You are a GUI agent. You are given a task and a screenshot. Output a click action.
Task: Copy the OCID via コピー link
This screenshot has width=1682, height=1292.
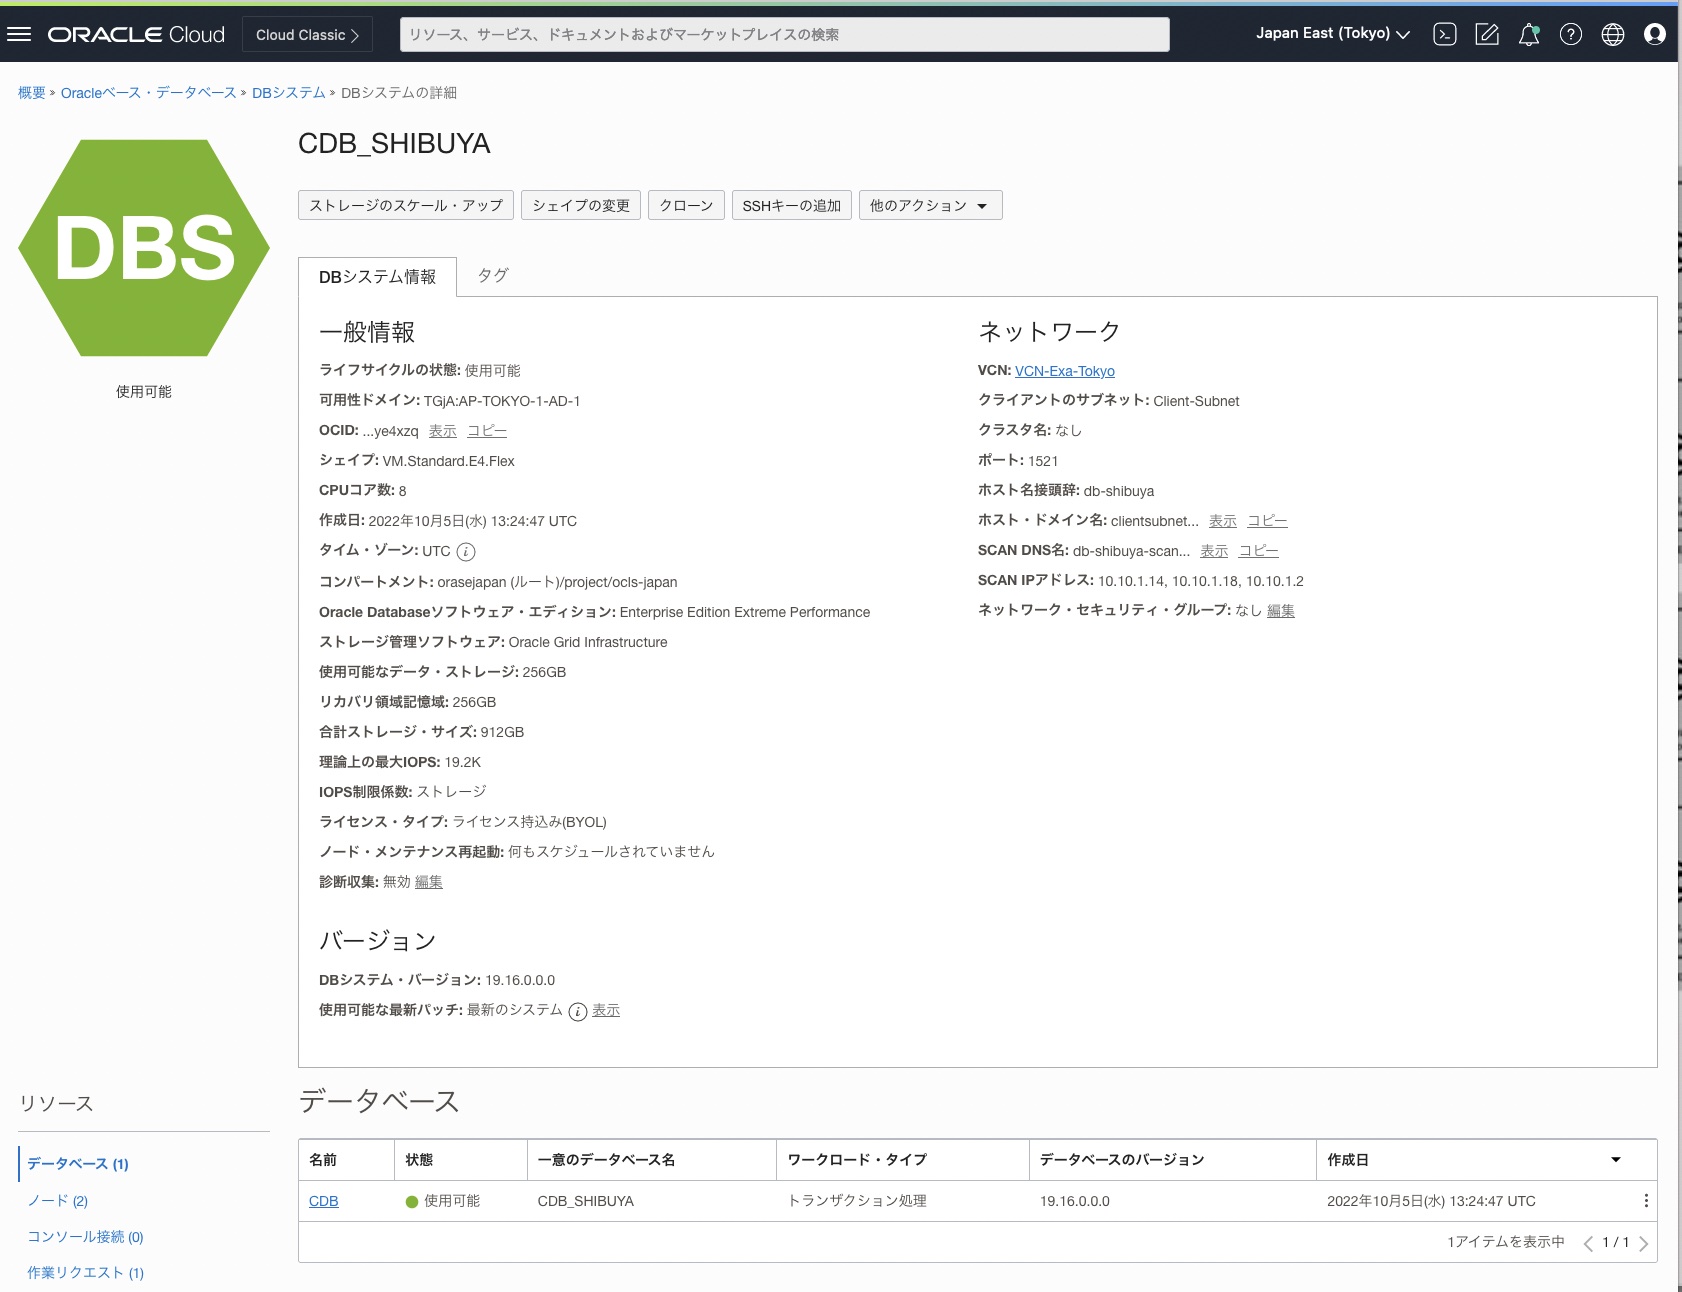[487, 431]
